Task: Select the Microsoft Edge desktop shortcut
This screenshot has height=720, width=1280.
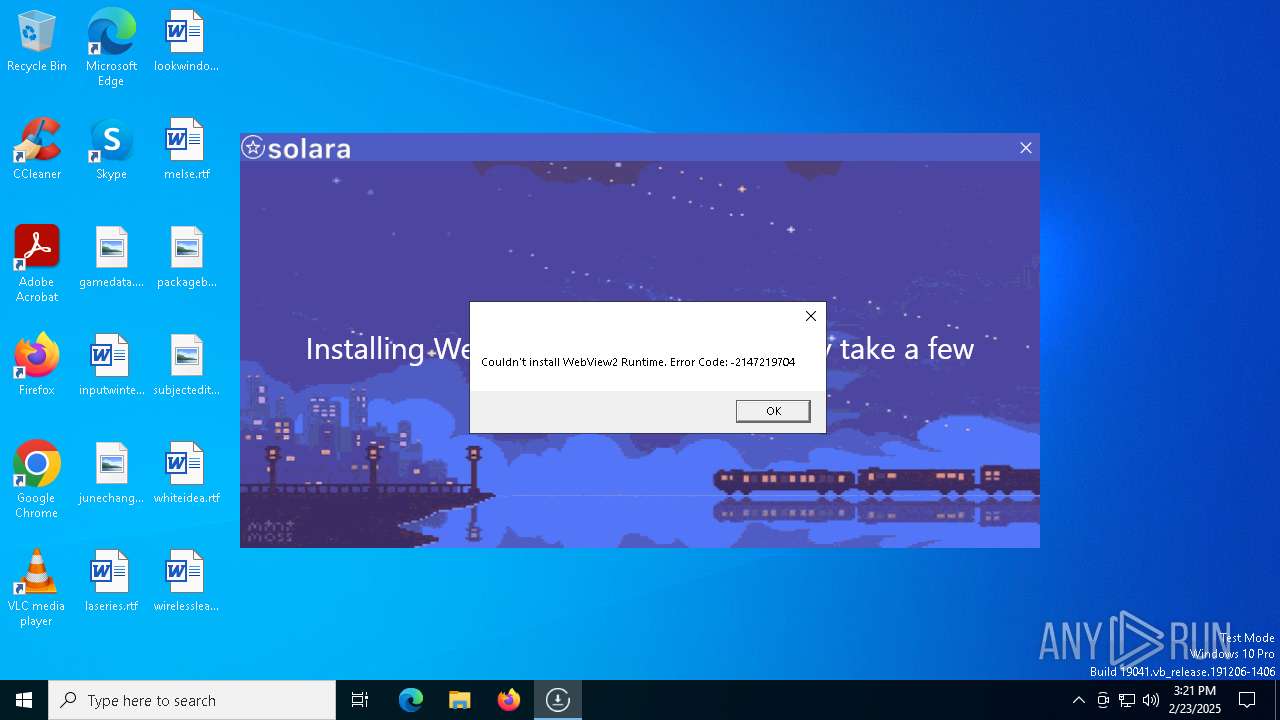Action: tap(111, 48)
